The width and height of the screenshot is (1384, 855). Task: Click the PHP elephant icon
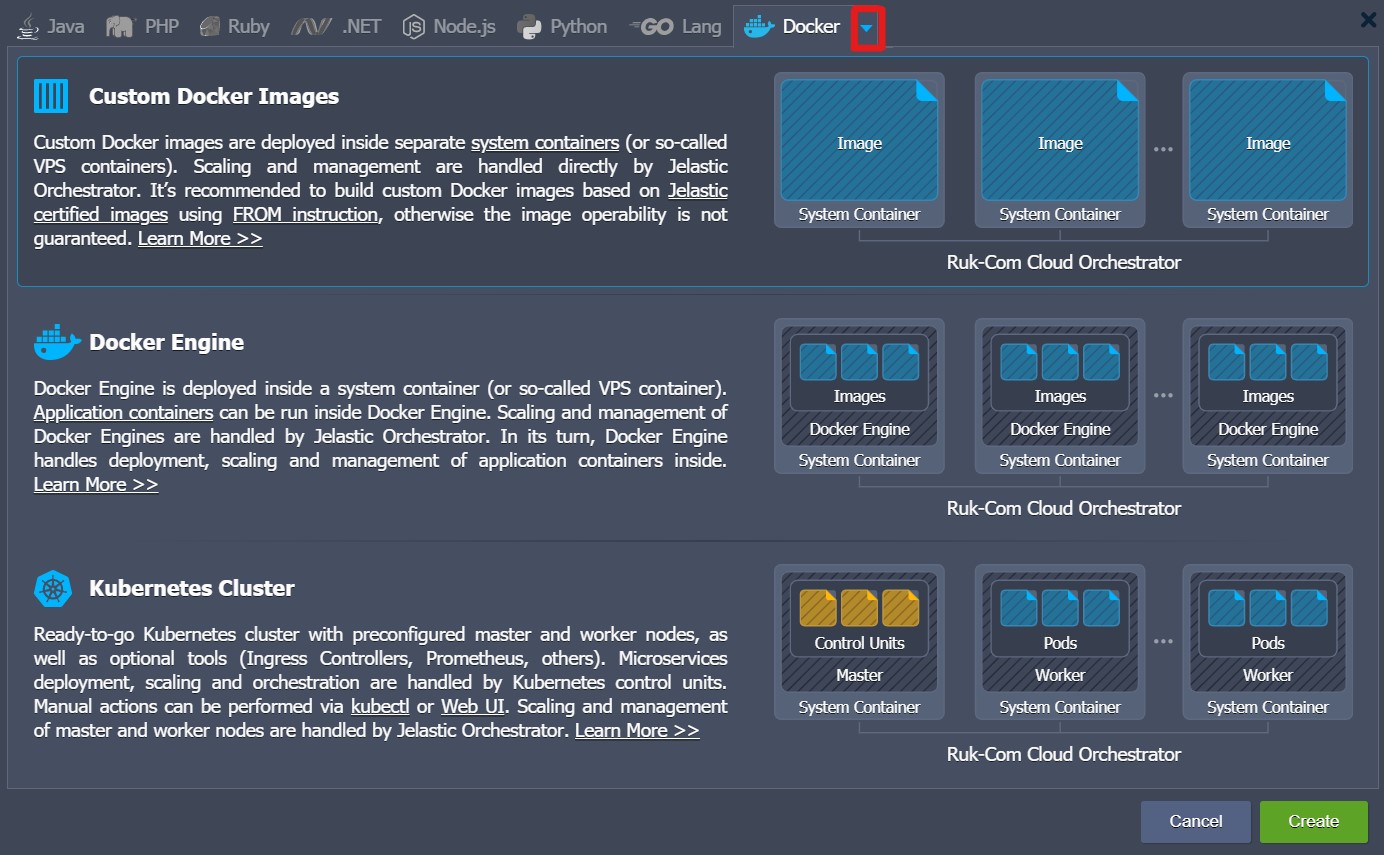(120, 27)
